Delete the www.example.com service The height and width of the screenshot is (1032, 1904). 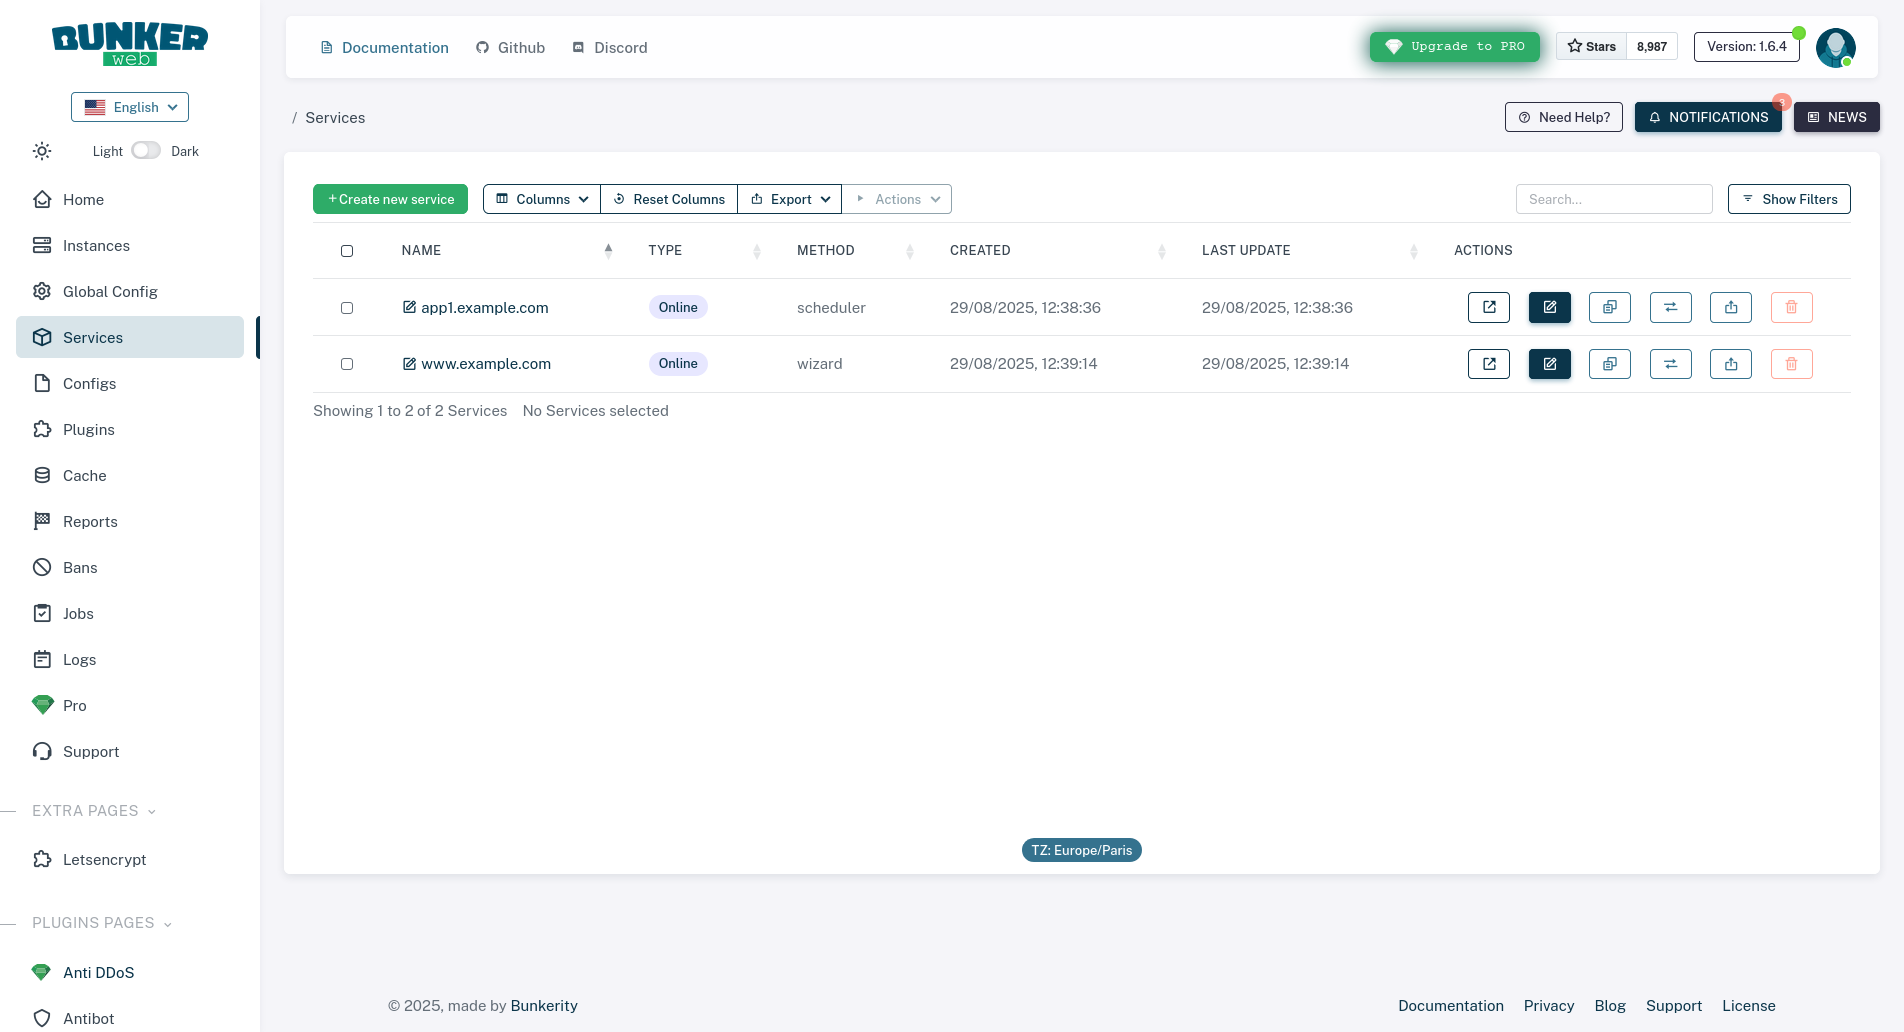coord(1791,364)
